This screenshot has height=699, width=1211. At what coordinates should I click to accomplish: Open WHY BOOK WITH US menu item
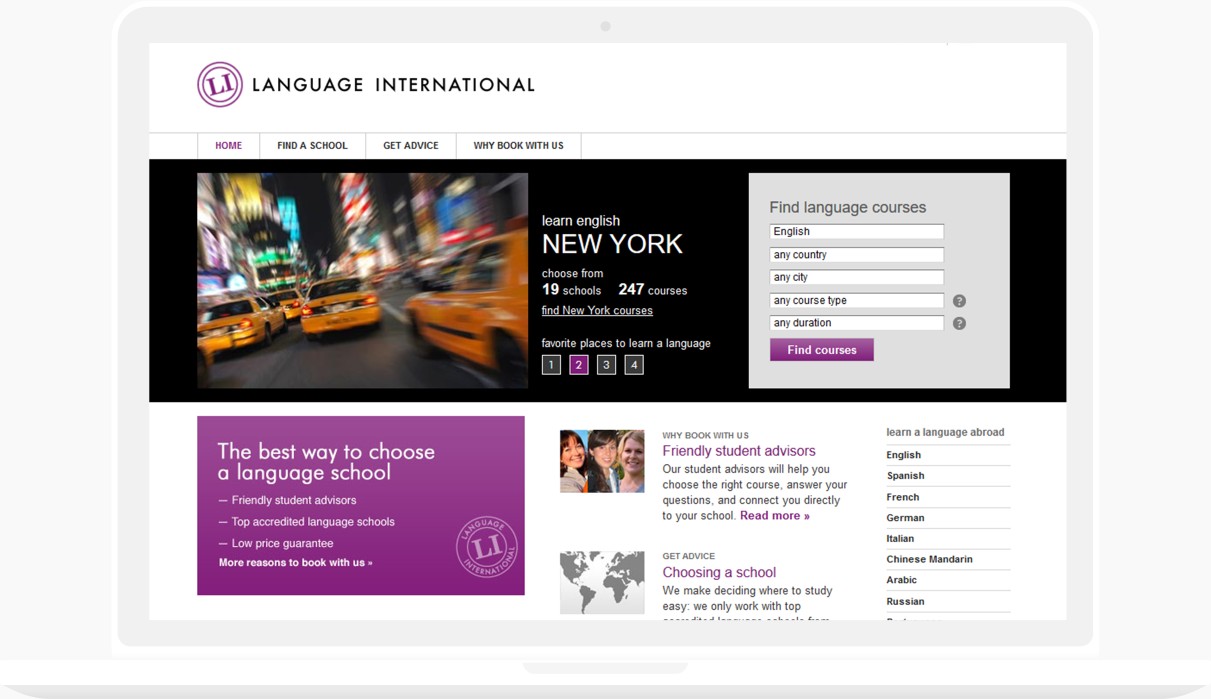tap(518, 146)
